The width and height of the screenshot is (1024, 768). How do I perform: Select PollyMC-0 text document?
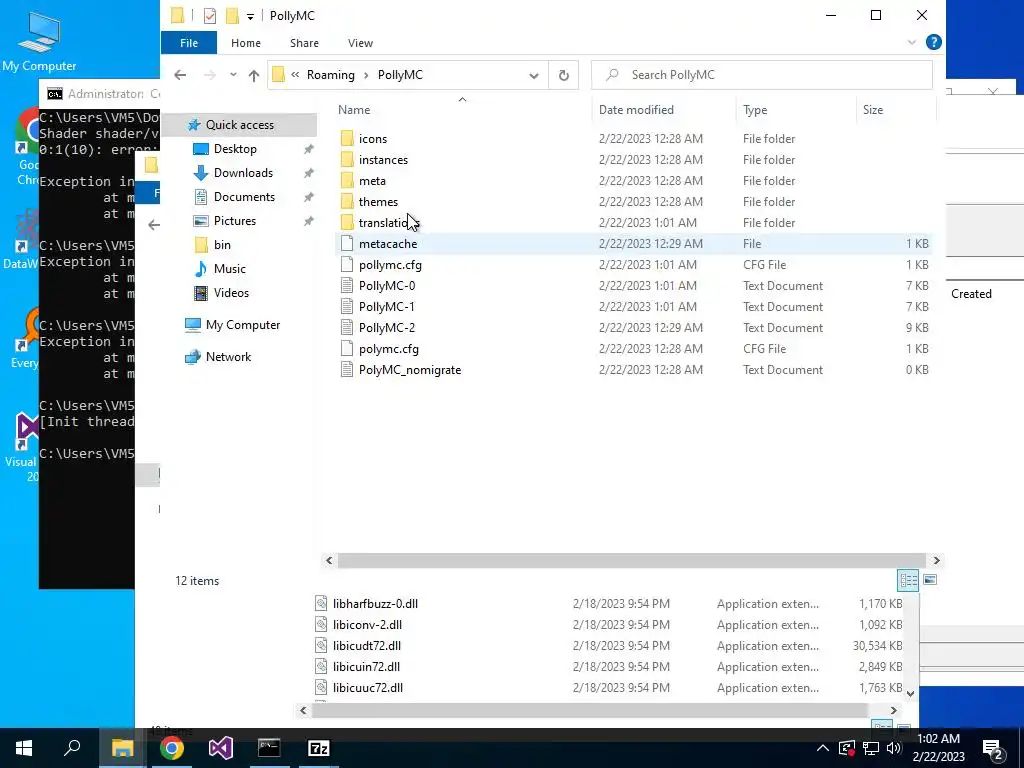pyautogui.click(x=387, y=285)
